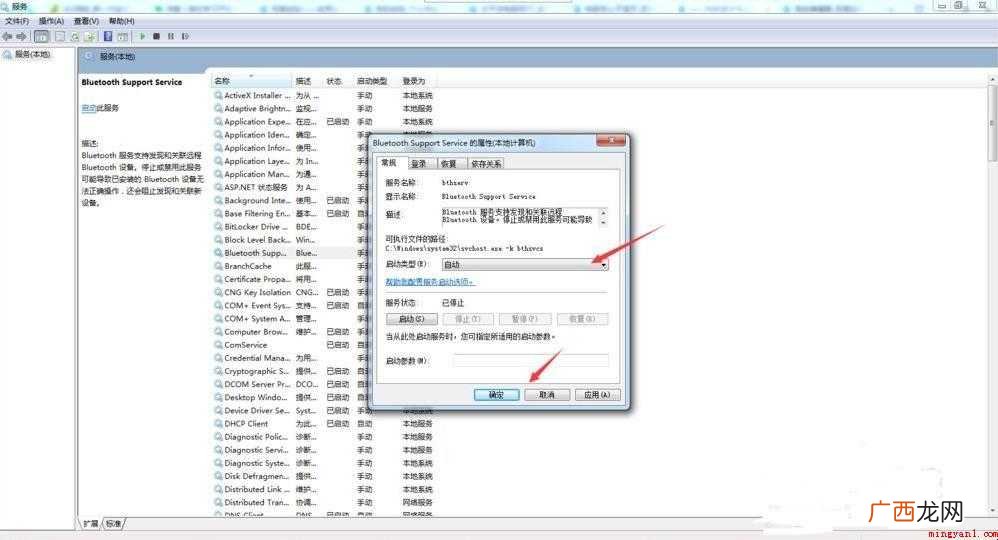Click the services list vertical scrollbar
The width and height of the screenshot is (998, 540).
click(x=993, y=296)
